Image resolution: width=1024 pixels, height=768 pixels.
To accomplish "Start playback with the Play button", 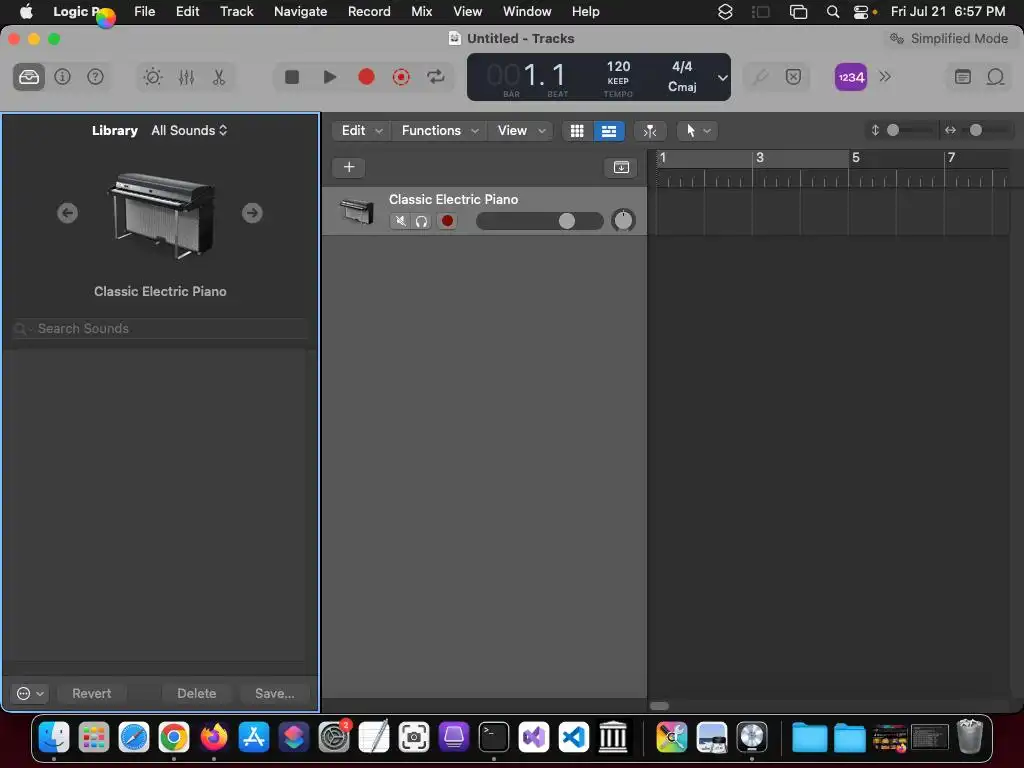I will 330,77.
